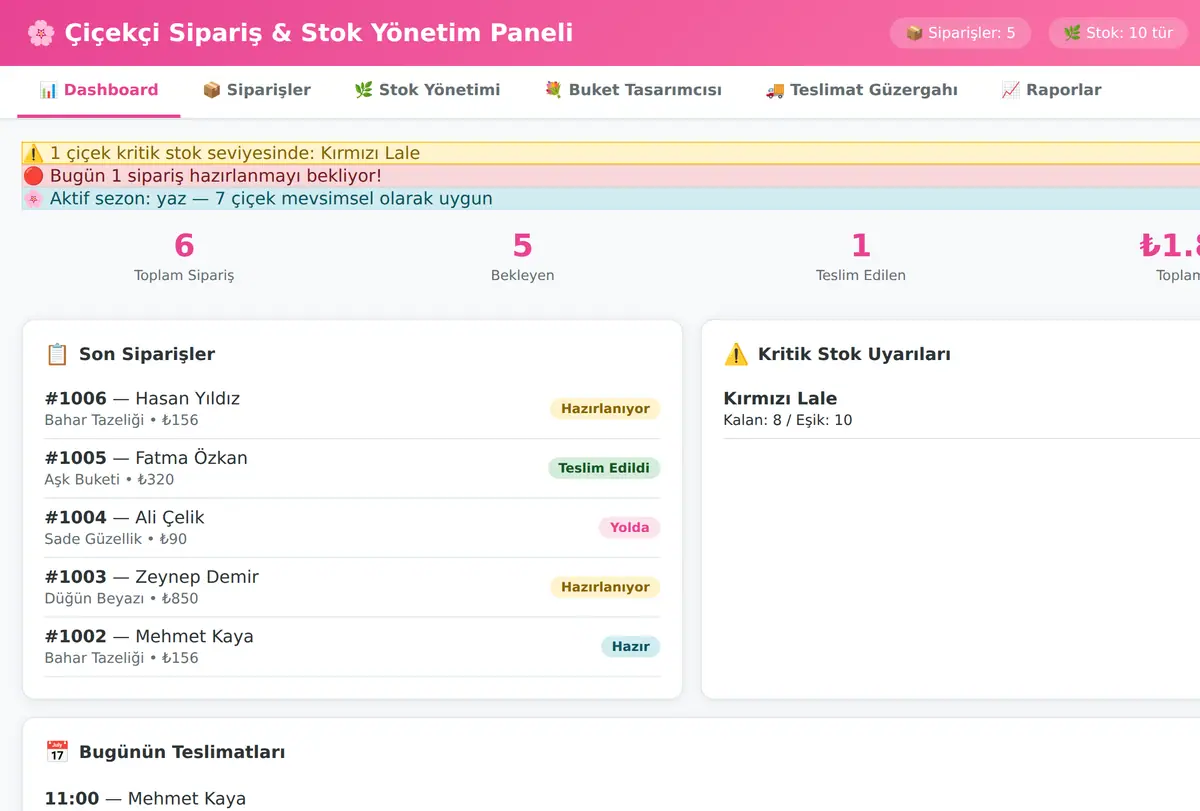Click the graph icon on Raporlar tab
This screenshot has height=811, width=1200.
pos(1010,90)
